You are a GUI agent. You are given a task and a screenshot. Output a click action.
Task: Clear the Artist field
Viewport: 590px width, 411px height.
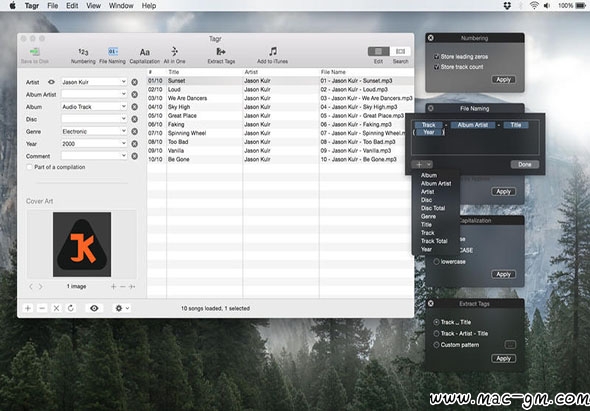[134, 82]
